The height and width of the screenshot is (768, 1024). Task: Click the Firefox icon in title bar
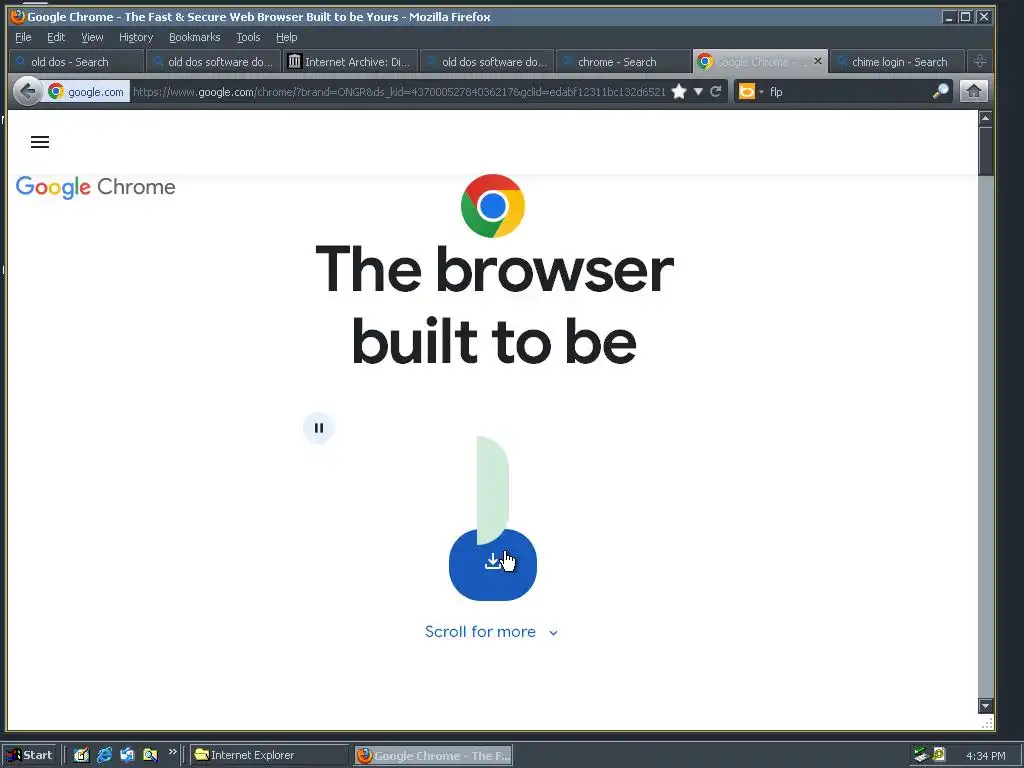(x=18, y=16)
